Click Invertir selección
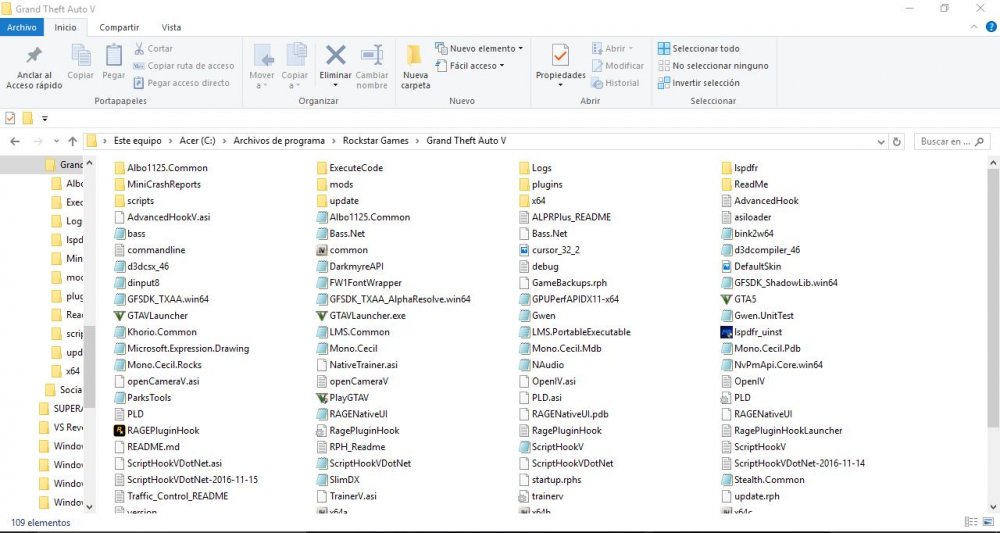 click(x=698, y=83)
